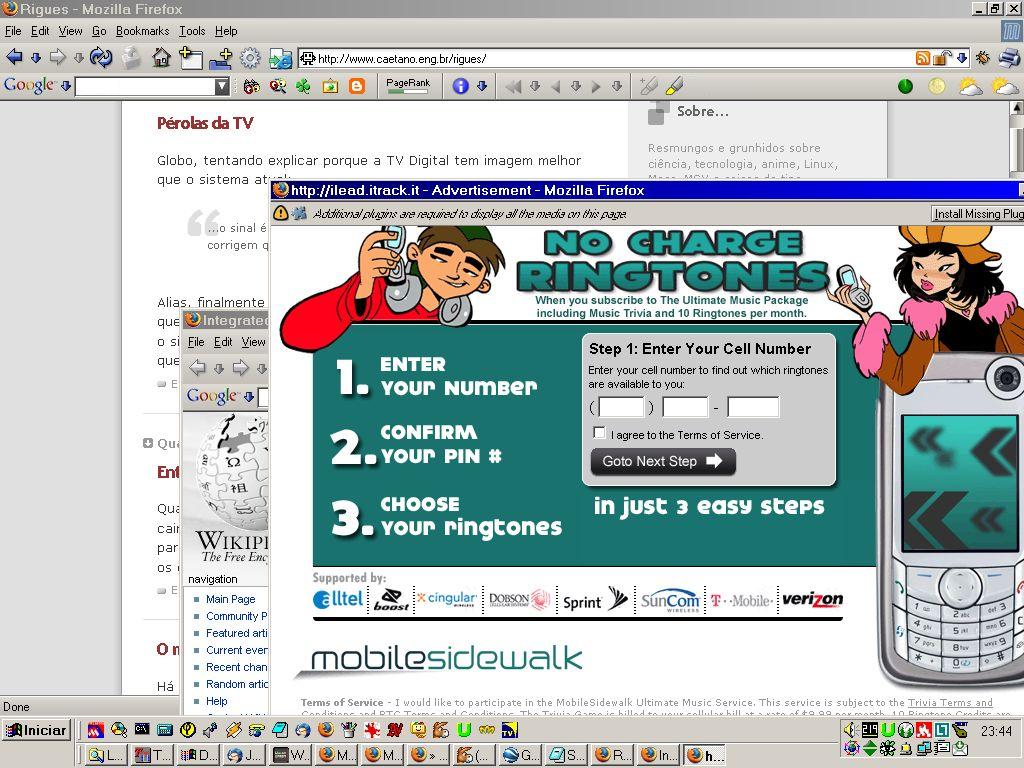This screenshot has width=1024, height=768.
Task: Open the View menu of main Firefox window
Action: pos(71,31)
